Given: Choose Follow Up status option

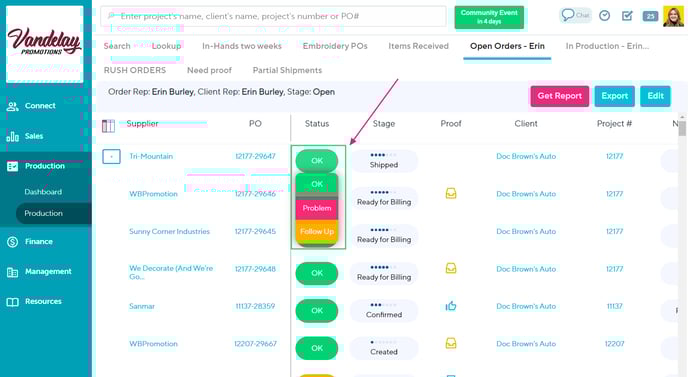Looking at the screenshot, I should [x=317, y=231].
